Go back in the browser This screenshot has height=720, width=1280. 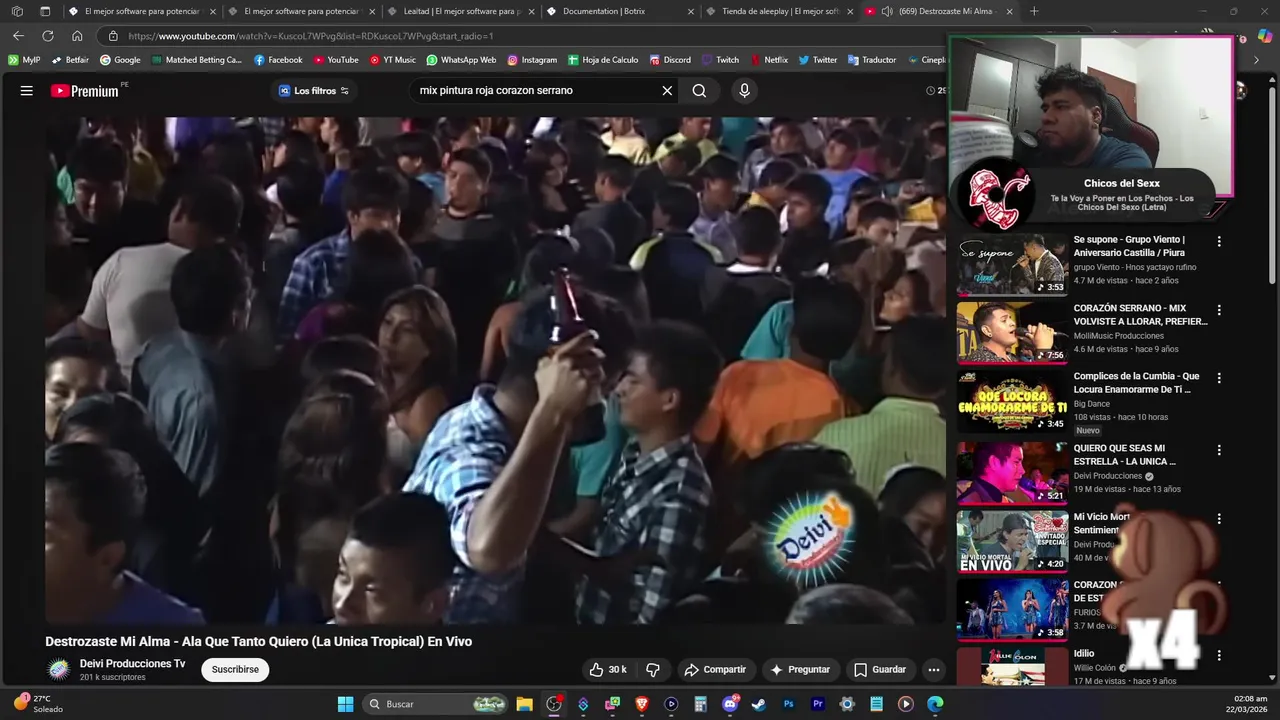(x=18, y=36)
